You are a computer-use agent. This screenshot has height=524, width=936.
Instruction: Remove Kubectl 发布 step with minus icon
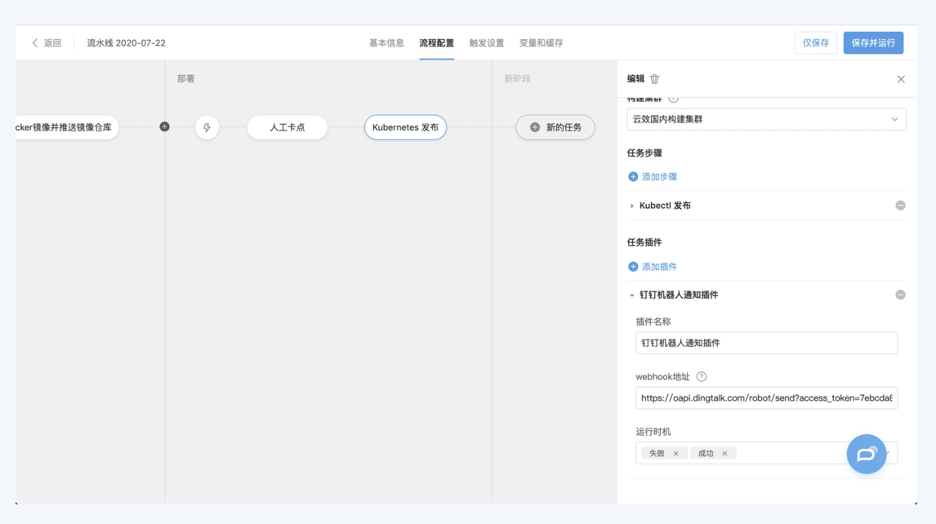[x=900, y=205]
